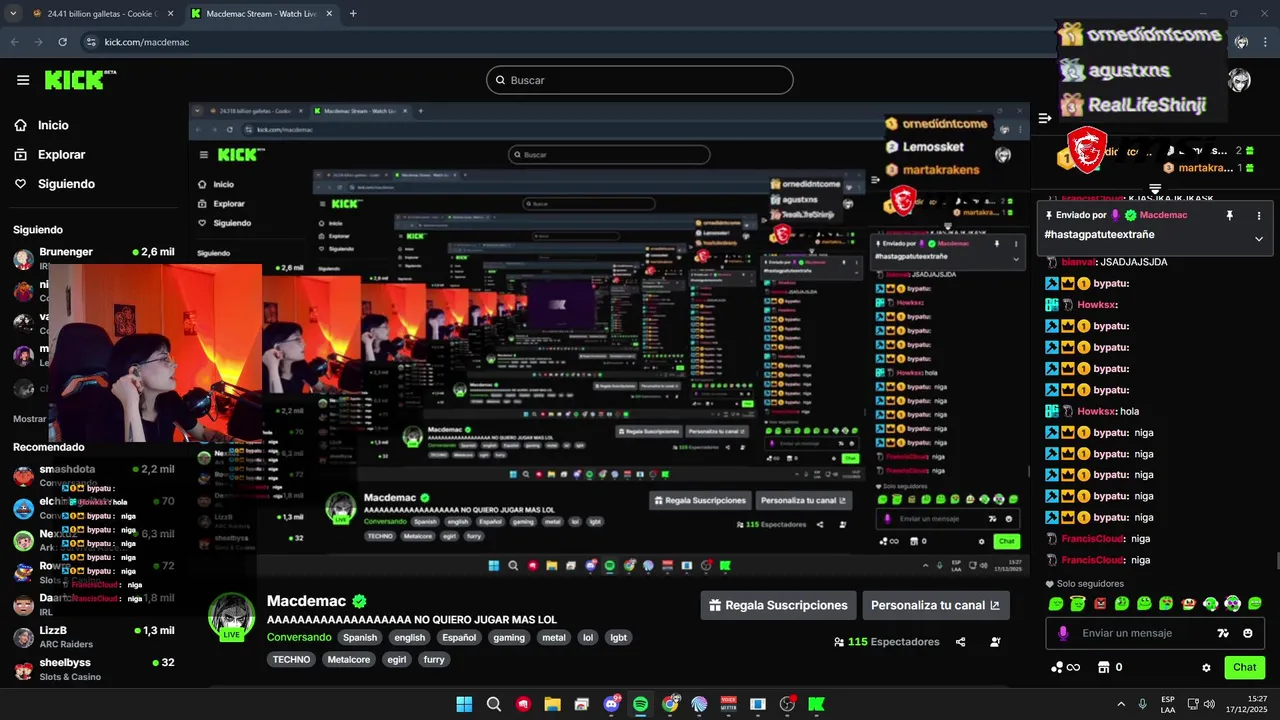Show hidden system tray icons
Screen dimensions: 1280x720
click(x=1121, y=704)
